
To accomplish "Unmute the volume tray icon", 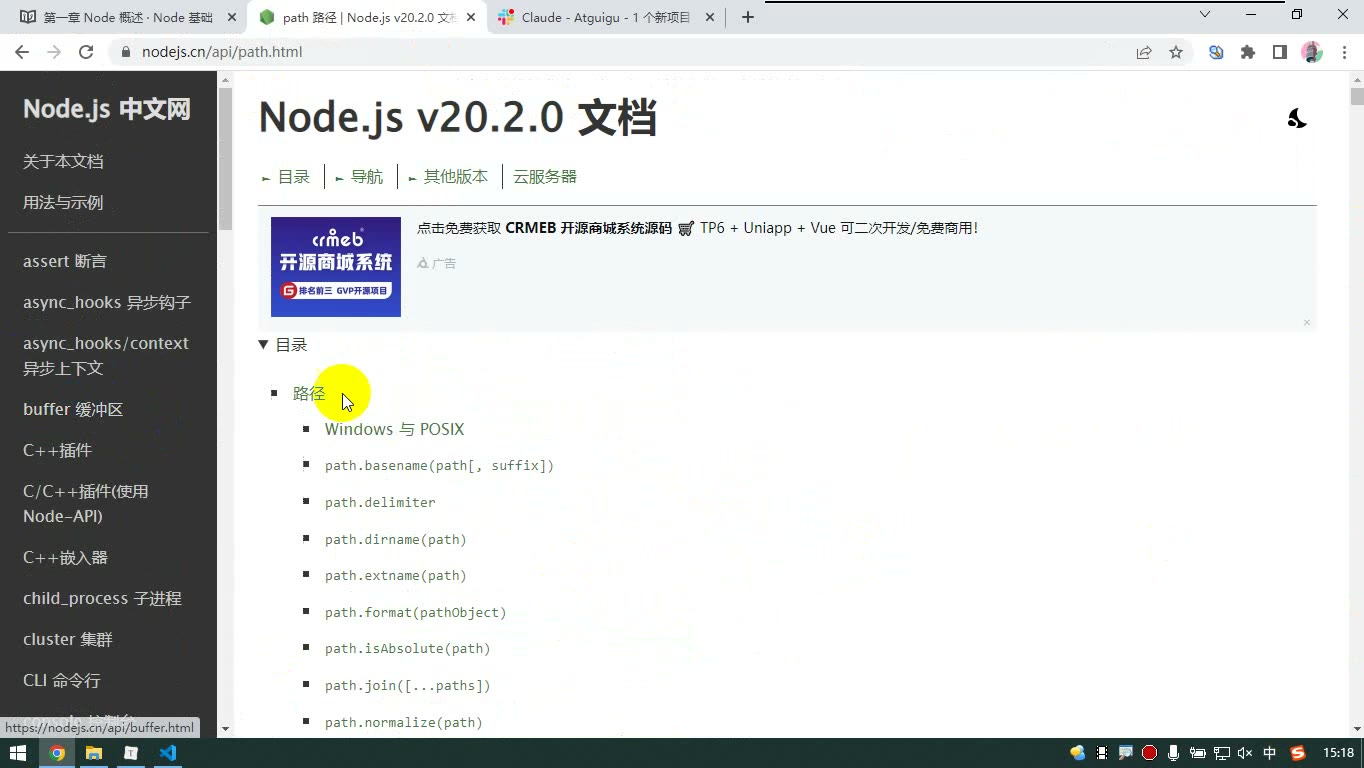I will click(1245, 753).
